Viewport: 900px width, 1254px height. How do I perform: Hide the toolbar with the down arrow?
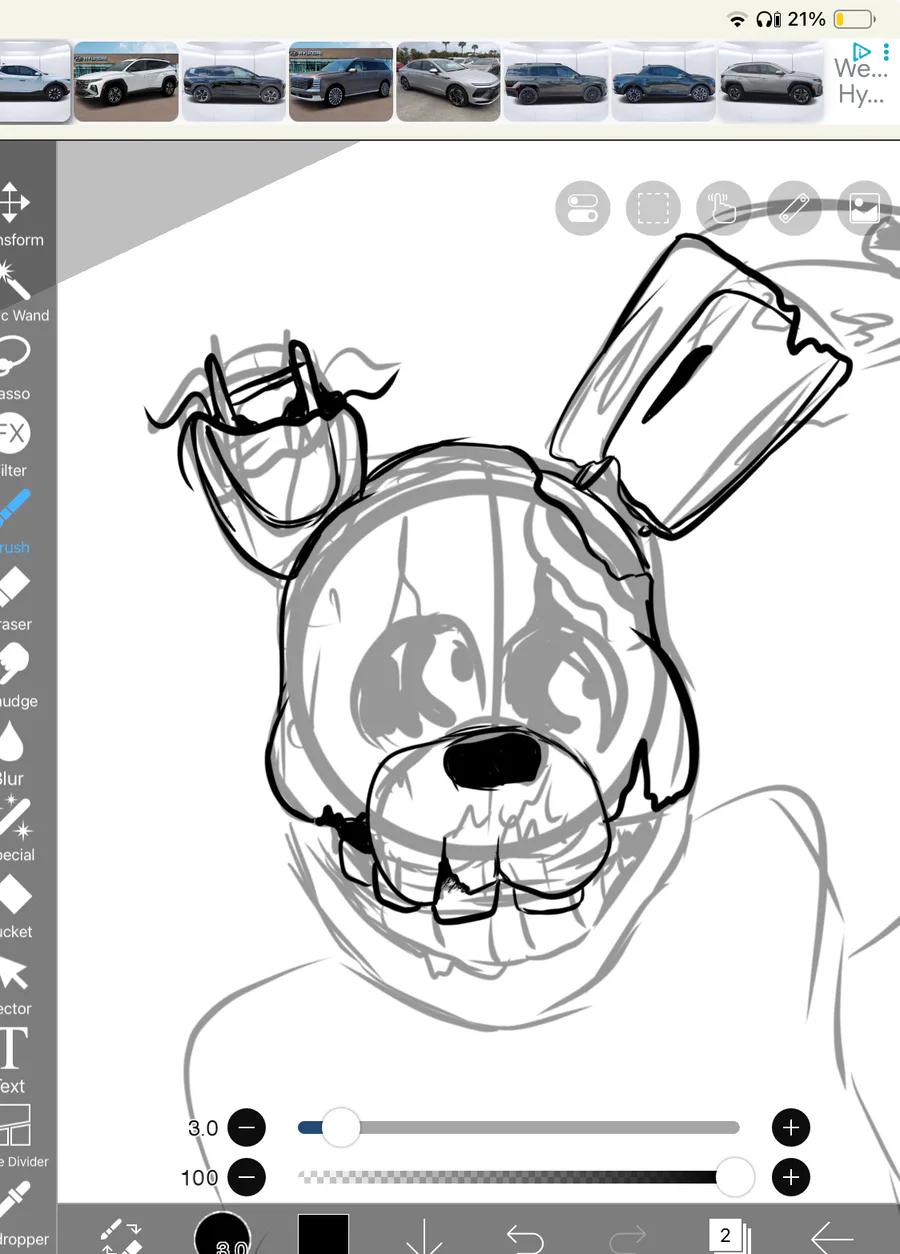424,1236
